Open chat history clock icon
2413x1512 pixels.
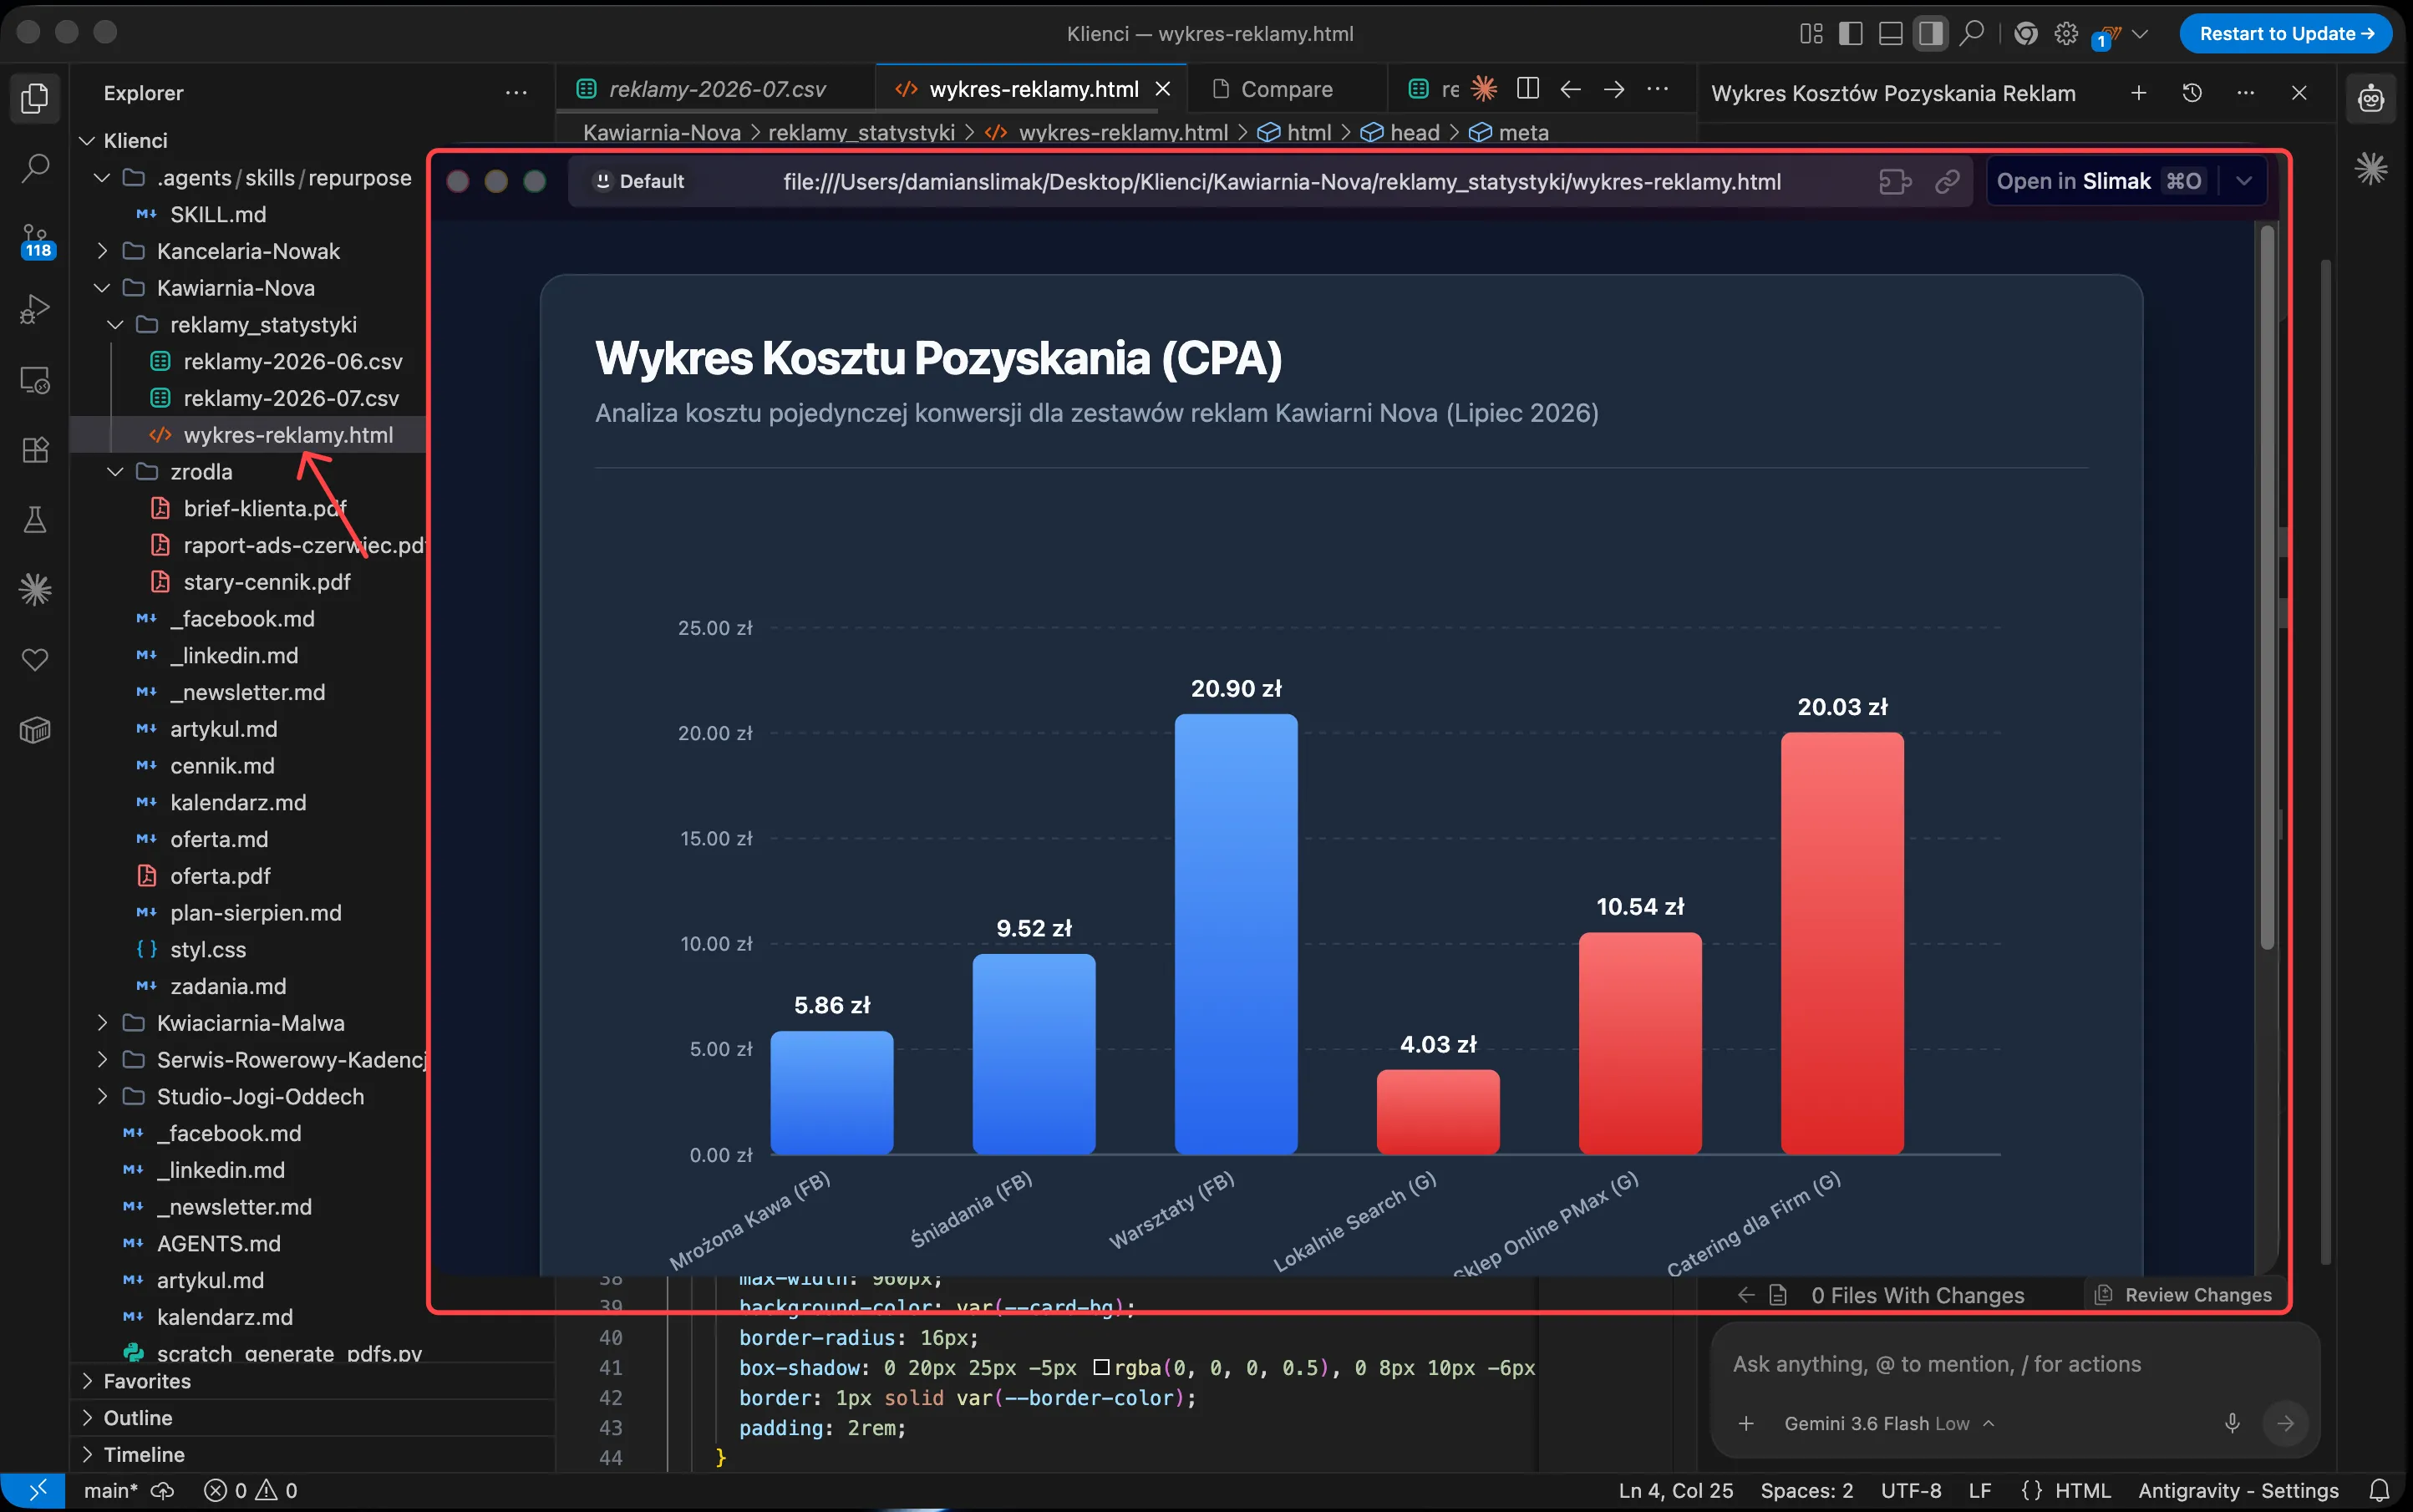[x=2192, y=93]
